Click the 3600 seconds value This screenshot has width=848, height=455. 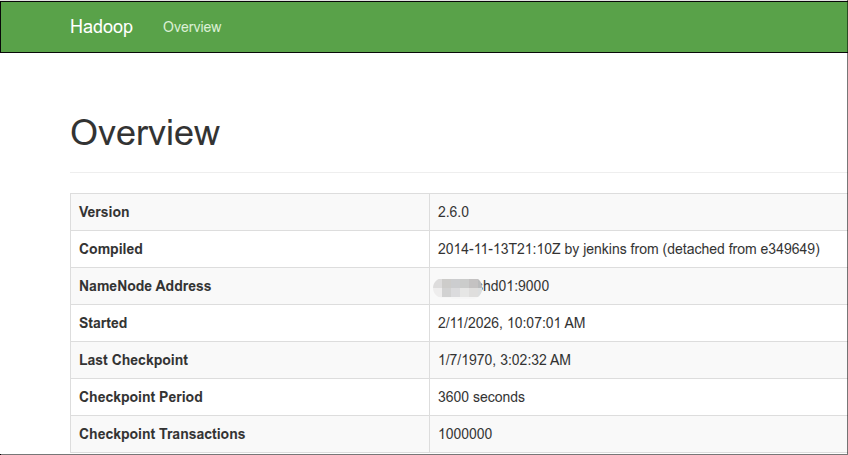coord(481,397)
